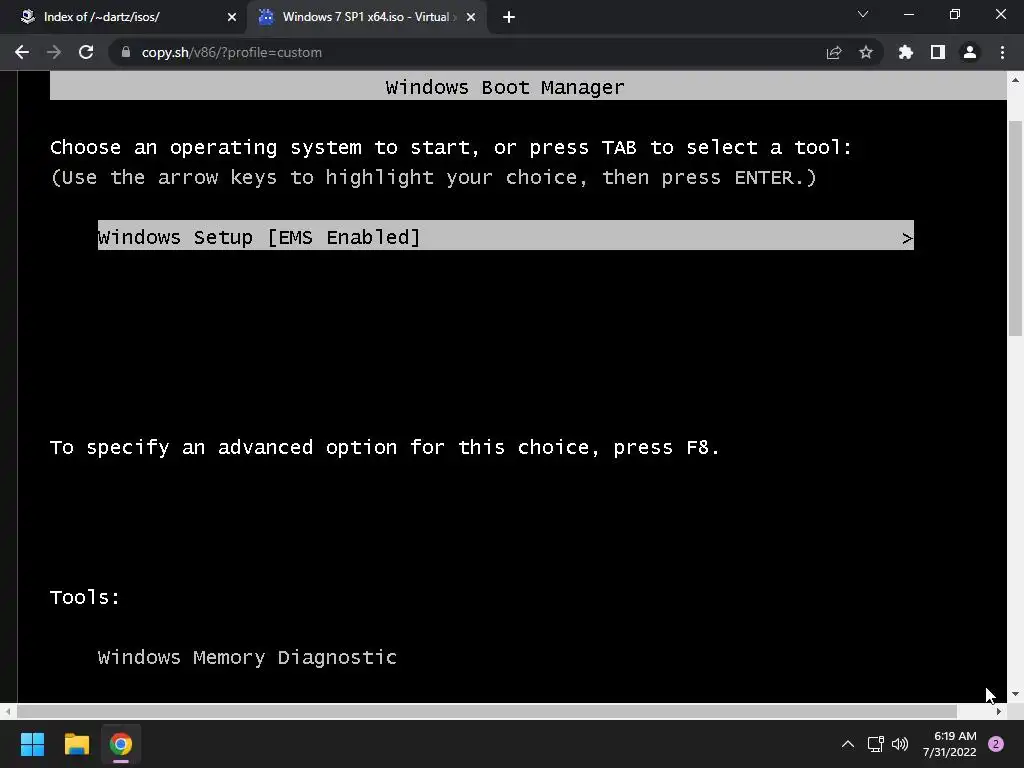Restore down the Chrome window
Image resolution: width=1024 pixels, height=768 pixels.
[955, 14]
